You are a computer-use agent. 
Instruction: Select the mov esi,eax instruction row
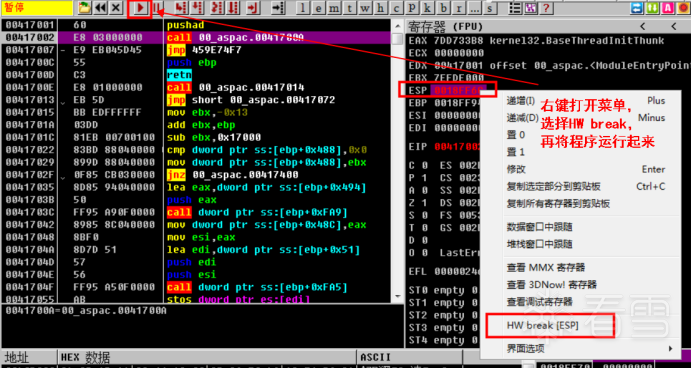click(196, 237)
